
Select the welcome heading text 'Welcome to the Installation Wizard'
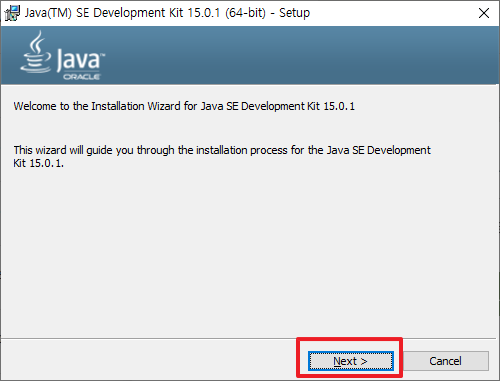click(x=184, y=106)
